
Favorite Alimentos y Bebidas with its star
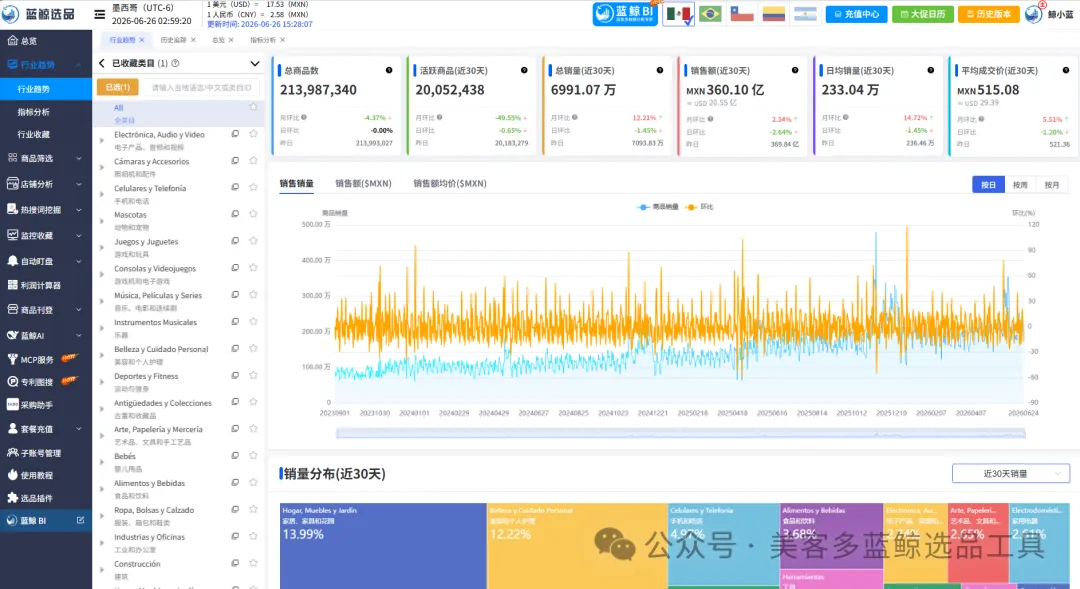(x=253, y=483)
